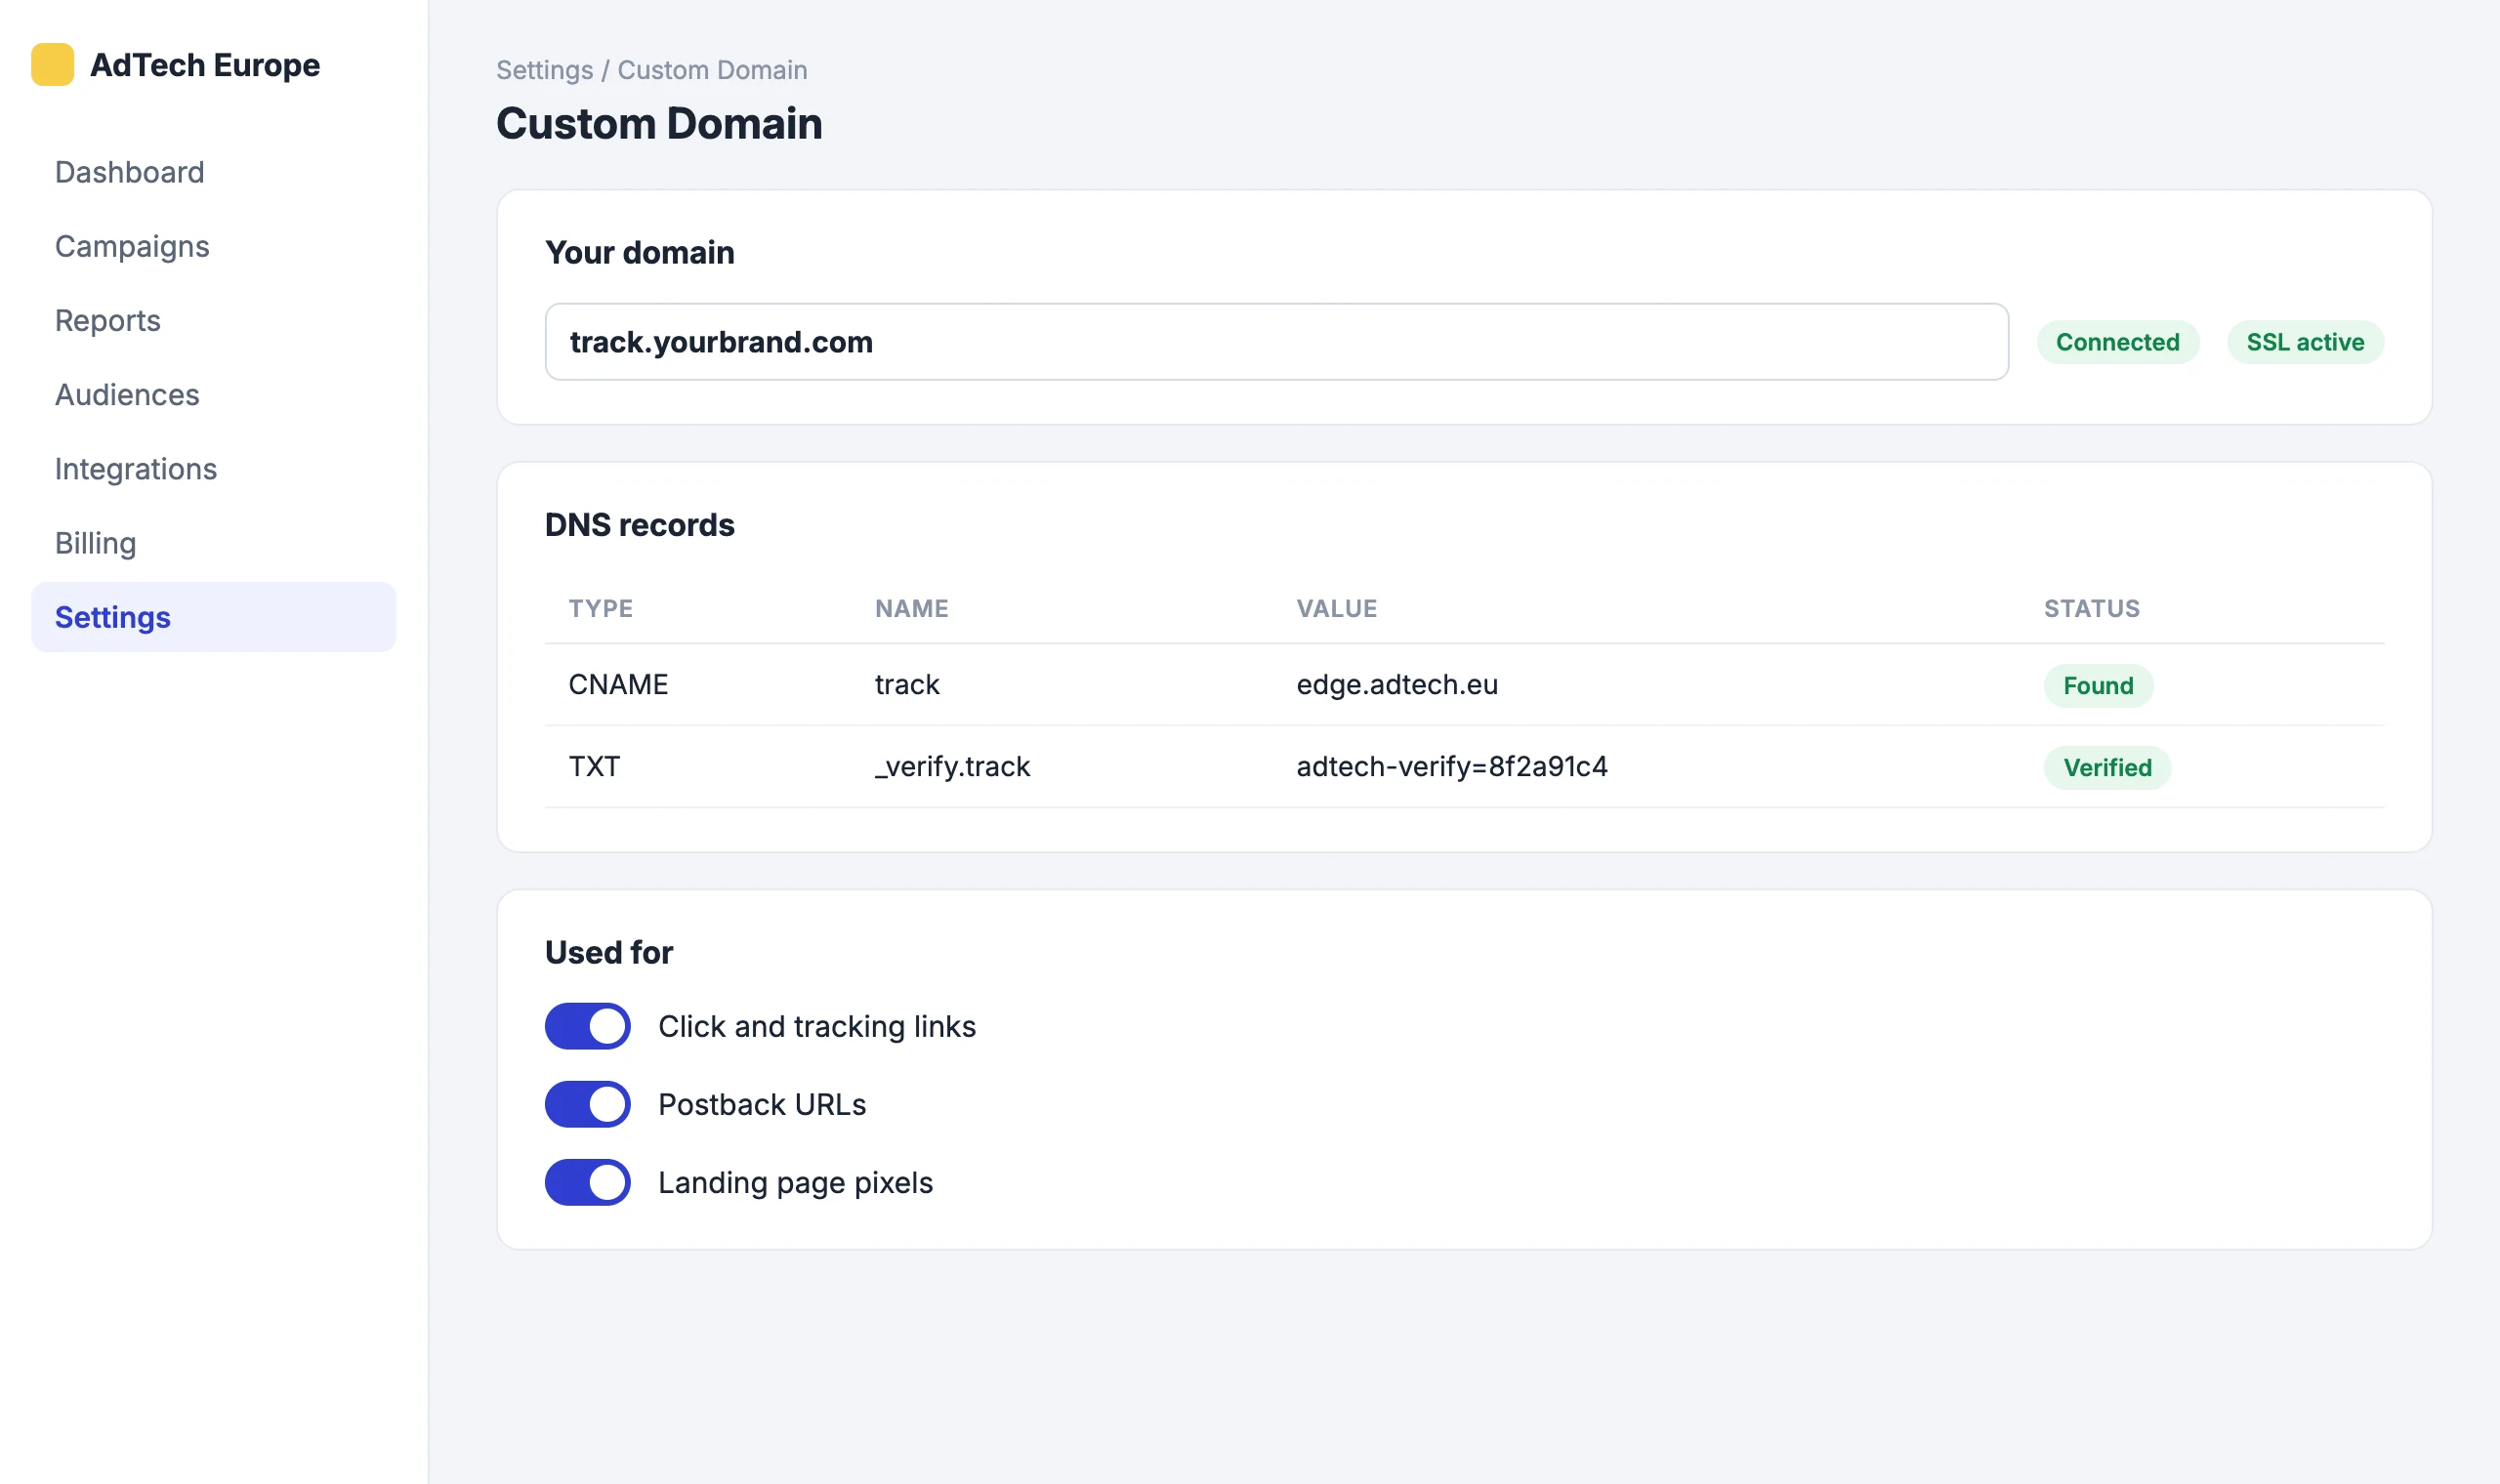Open the Billing section
Viewport: 2500px width, 1484px height.
coord(213,543)
